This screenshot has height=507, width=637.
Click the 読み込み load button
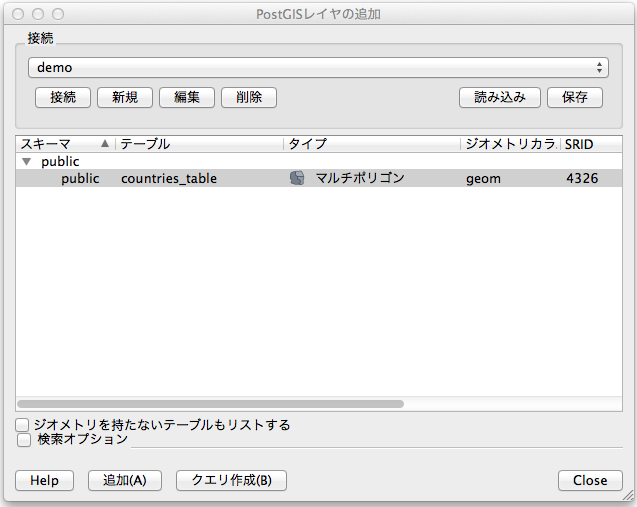click(x=499, y=97)
